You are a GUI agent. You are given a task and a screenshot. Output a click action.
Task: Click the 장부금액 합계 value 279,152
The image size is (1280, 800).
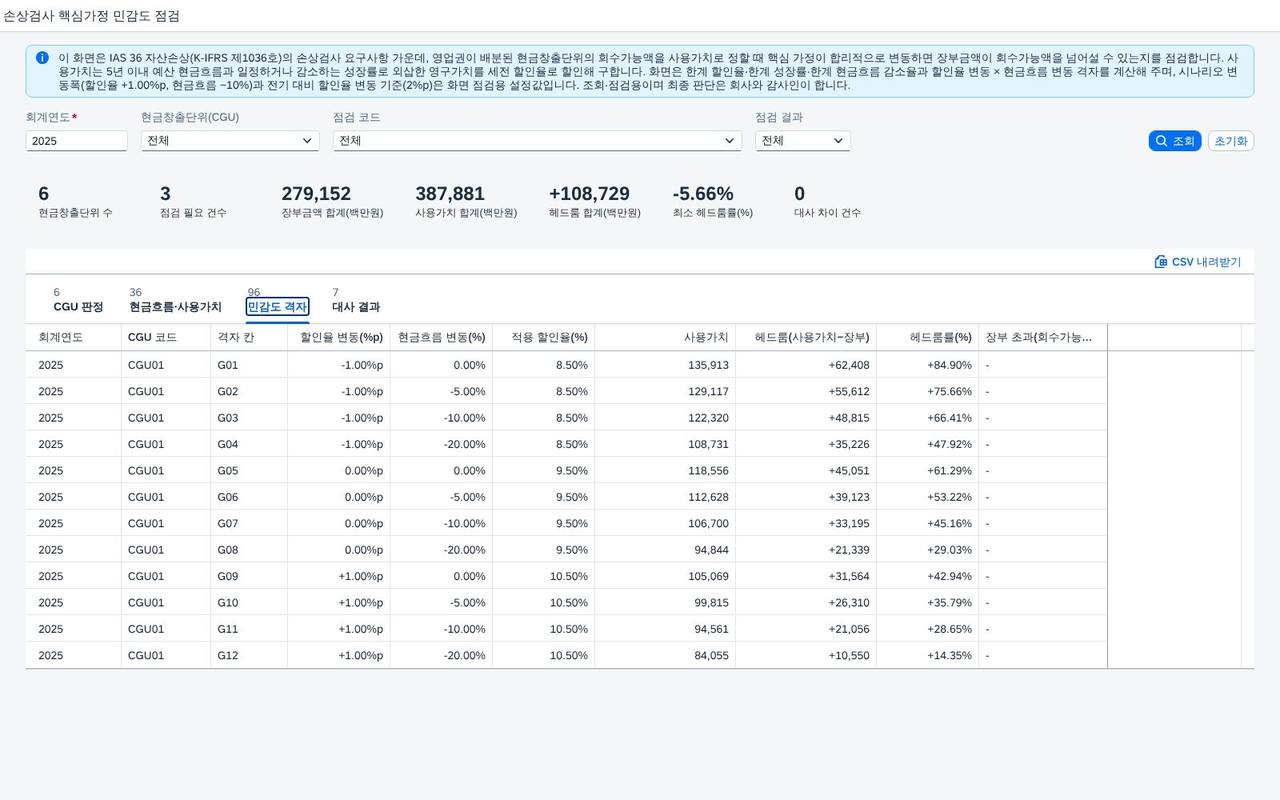click(x=316, y=194)
